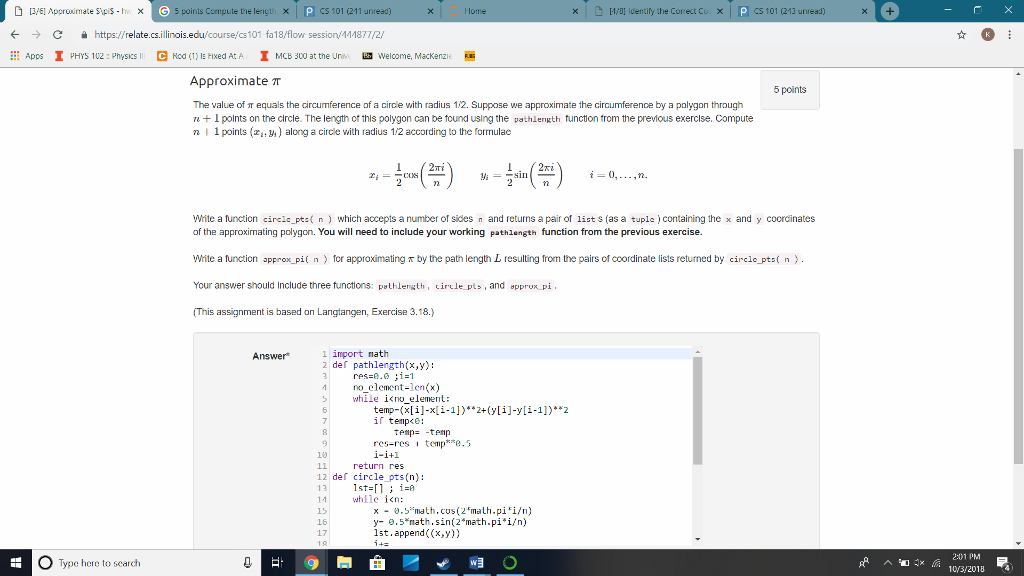Click the Task View icon
The height and width of the screenshot is (576, 1024).
click(276, 563)
